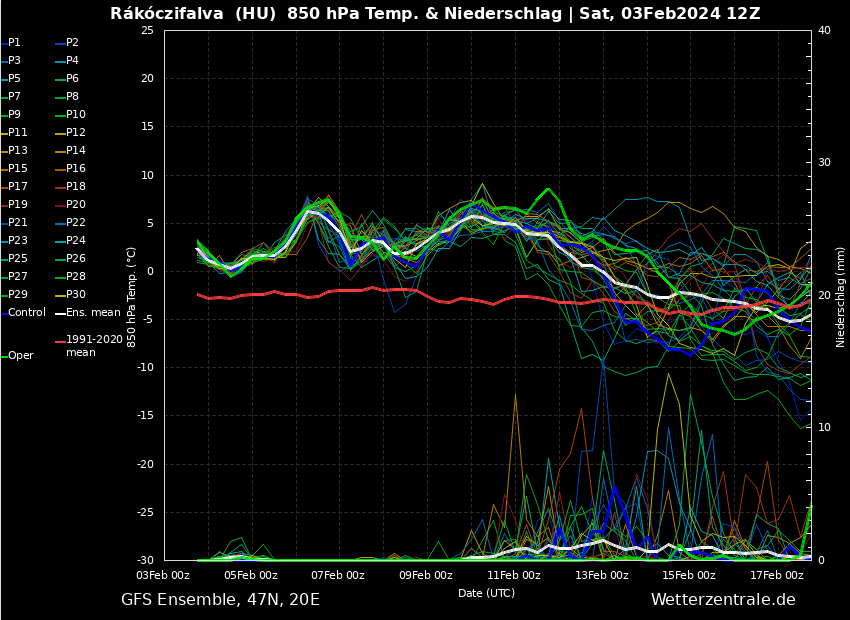The width and height of the screenshot is (850, 620).
Task: Click the 03Feb 00z date tick label
Action: (x=163, y=575)
